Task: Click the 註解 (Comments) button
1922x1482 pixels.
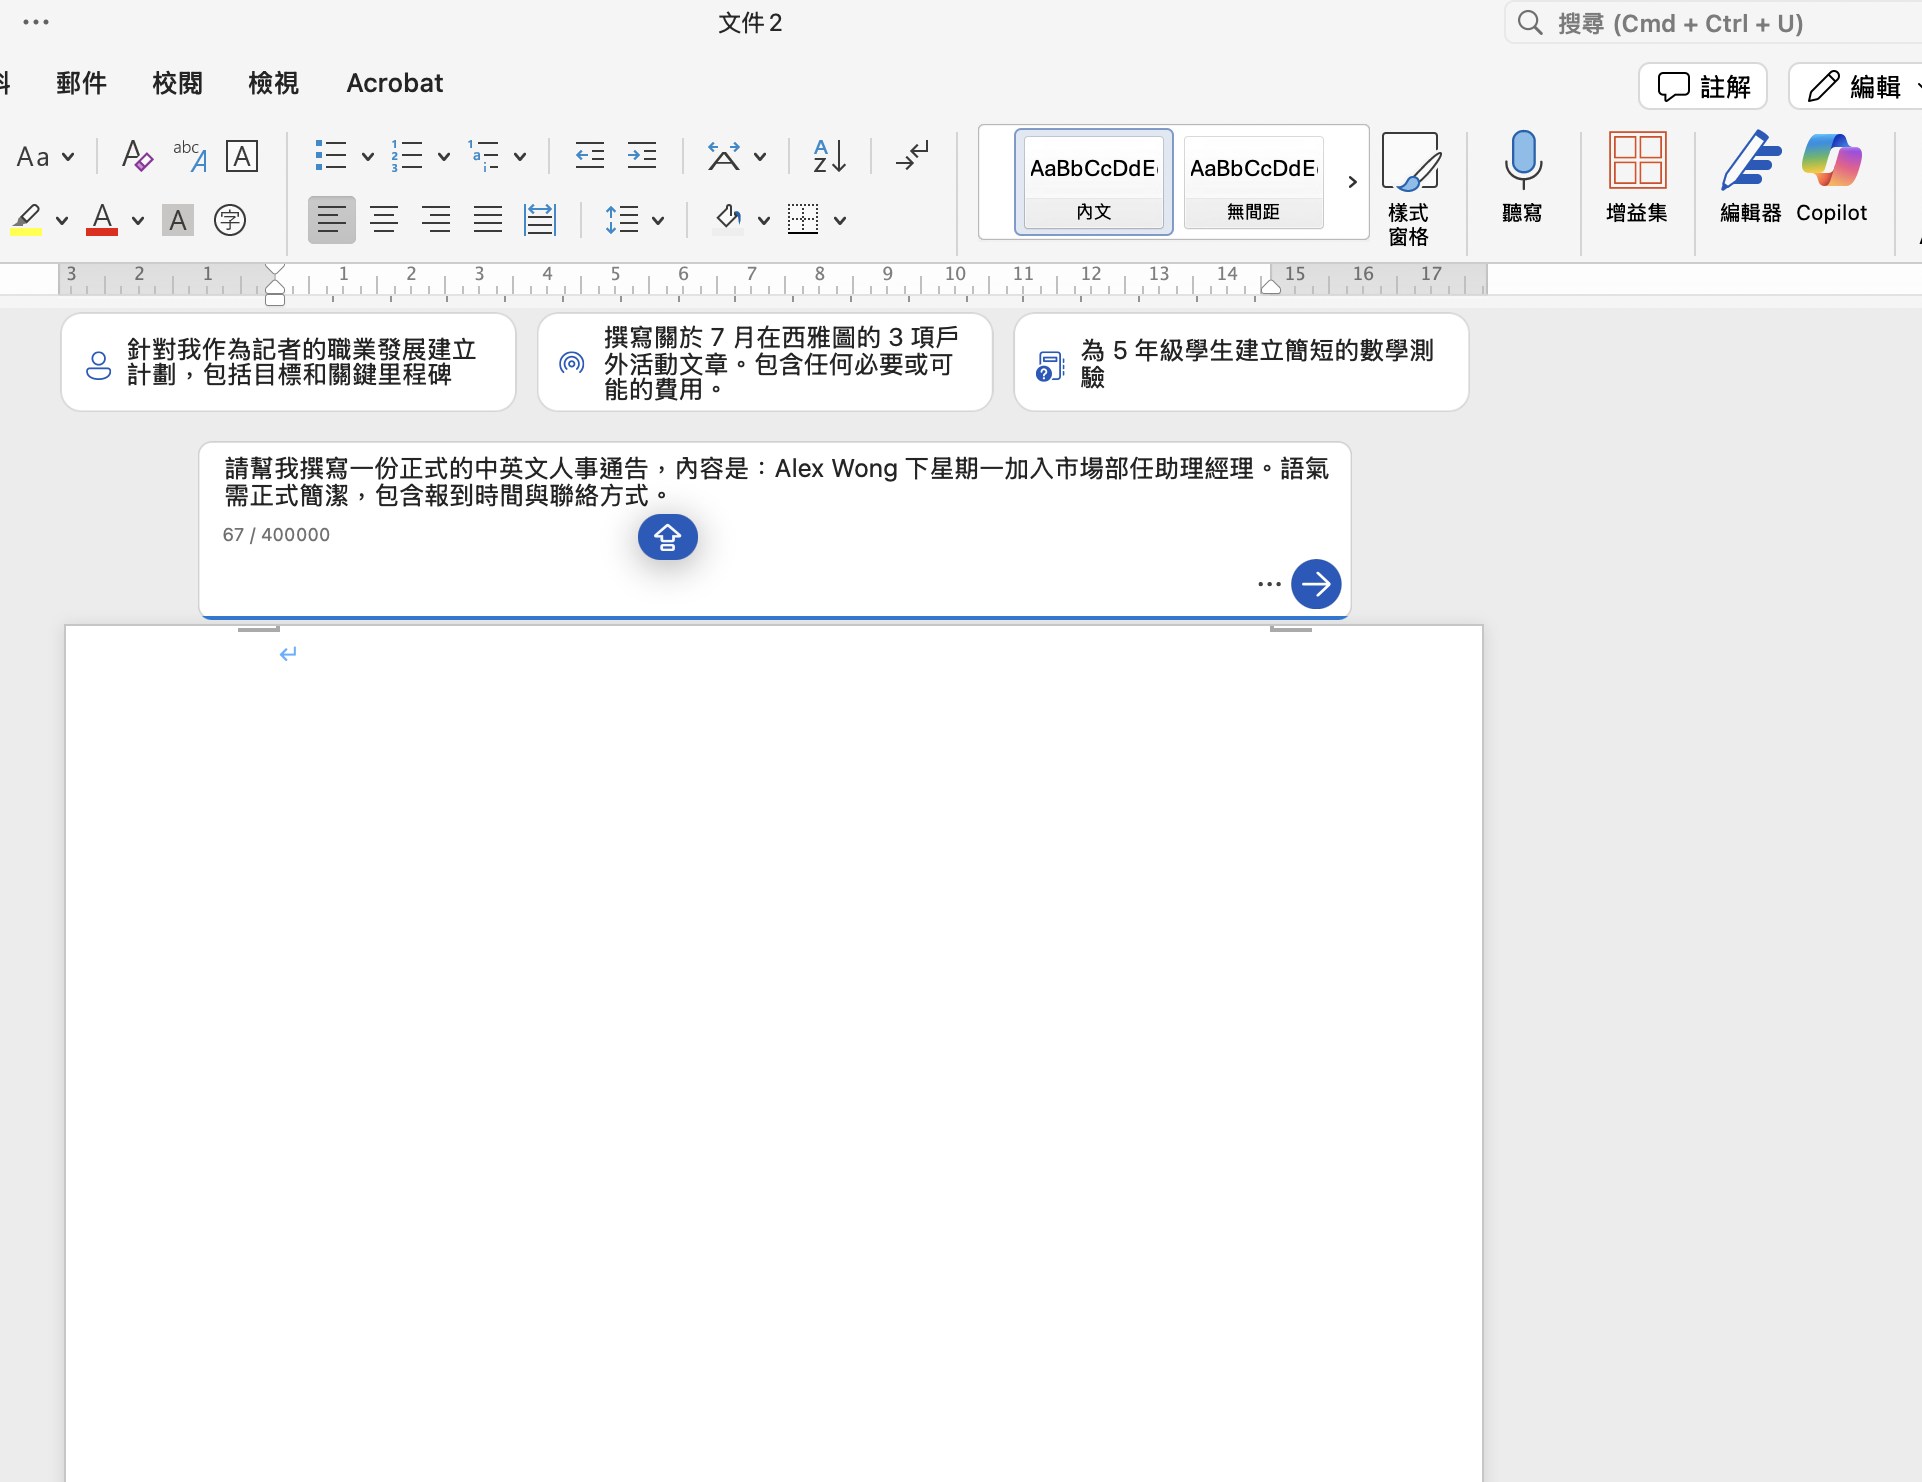Action: [1703, 86]
